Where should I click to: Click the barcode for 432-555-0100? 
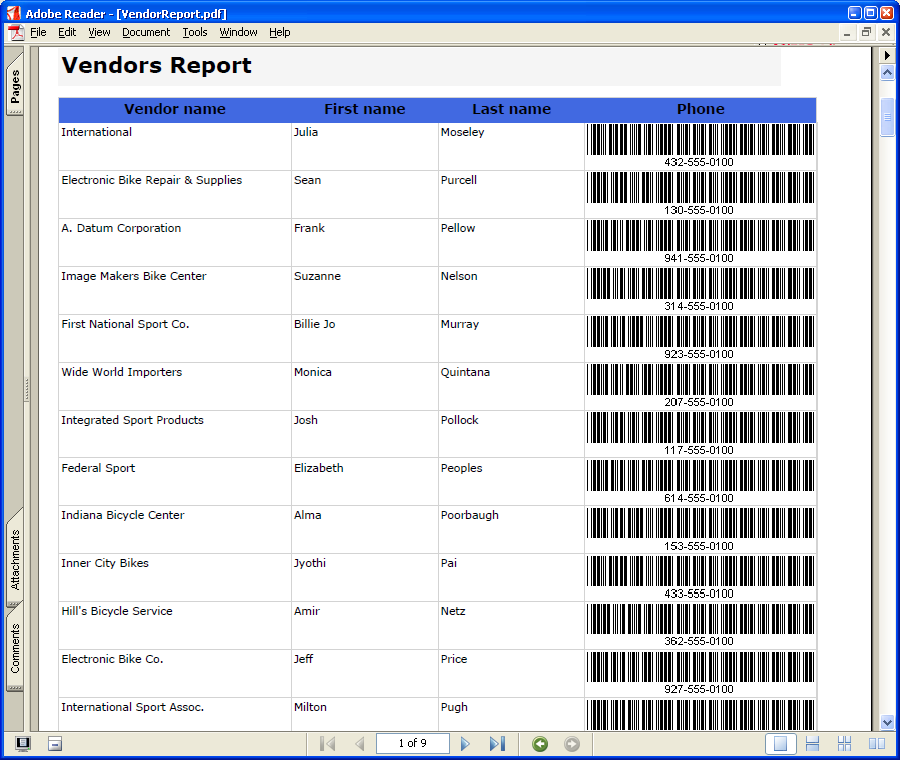coord(700,139)
